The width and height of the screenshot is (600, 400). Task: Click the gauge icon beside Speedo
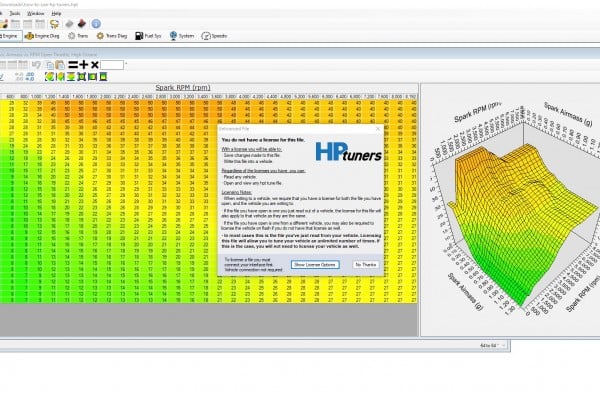pyautogui.click(x=206, y=36)
